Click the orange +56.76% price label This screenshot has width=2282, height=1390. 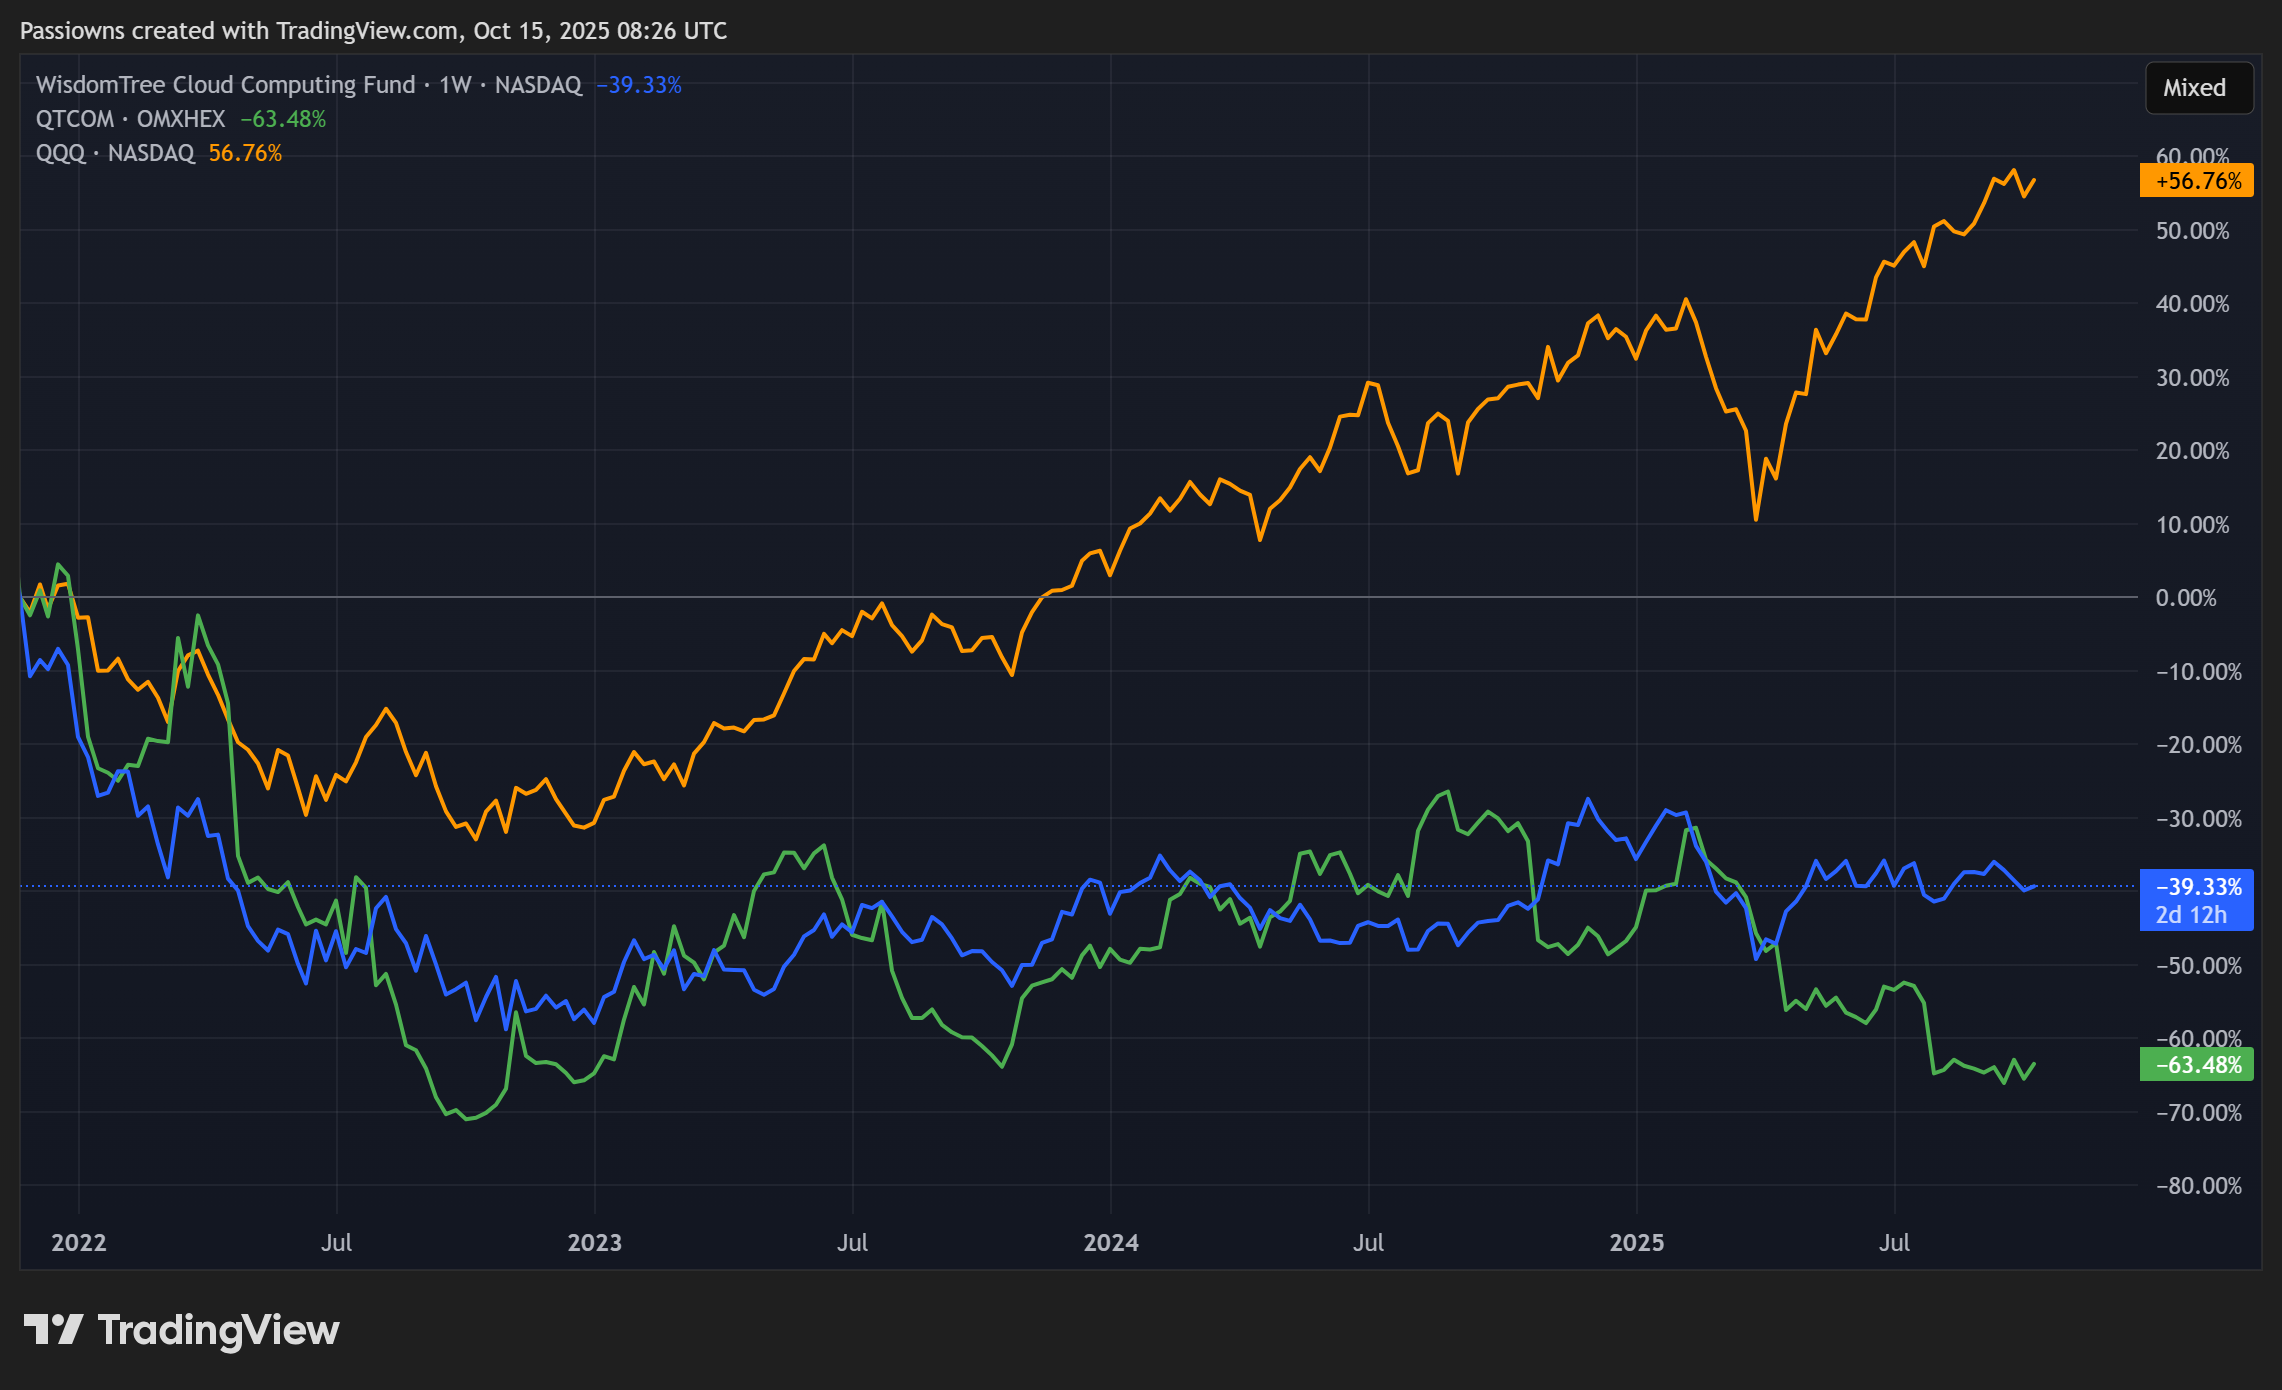pos(2196,181)
